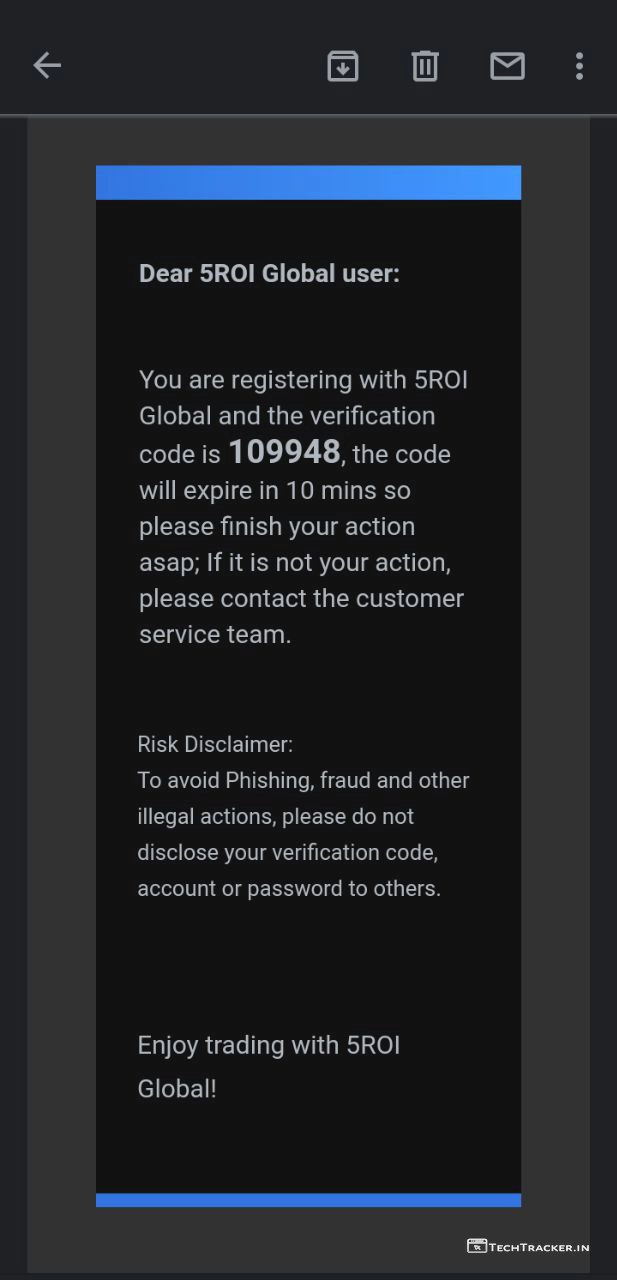Tap 'You are registering with 5ROI' line
Screen dimensions: 617x1280
click(x=303, y=380)
